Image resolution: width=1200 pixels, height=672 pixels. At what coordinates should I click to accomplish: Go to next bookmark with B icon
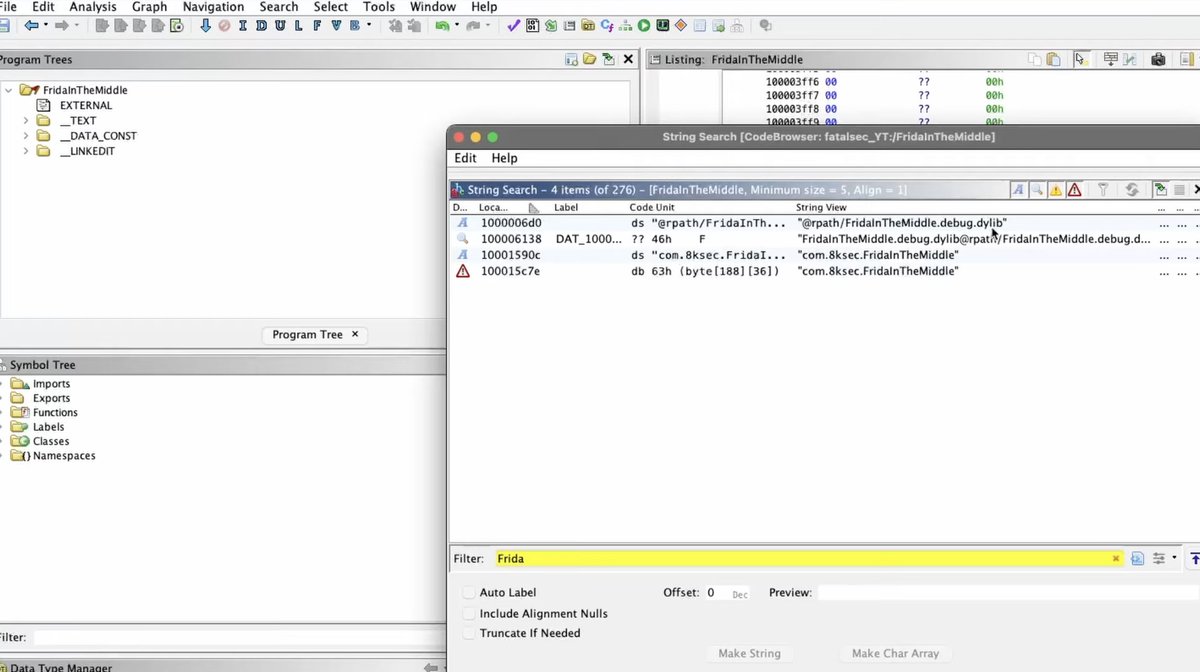354,26
